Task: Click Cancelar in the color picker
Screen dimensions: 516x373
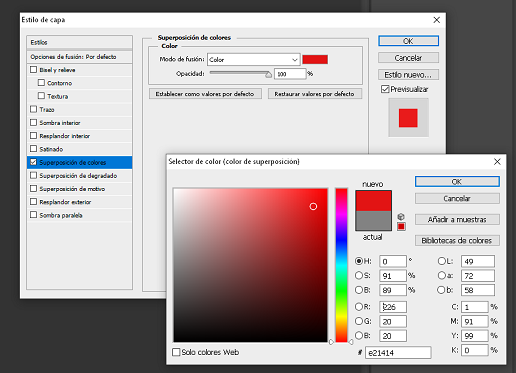Action: click(x=457, y=198)
